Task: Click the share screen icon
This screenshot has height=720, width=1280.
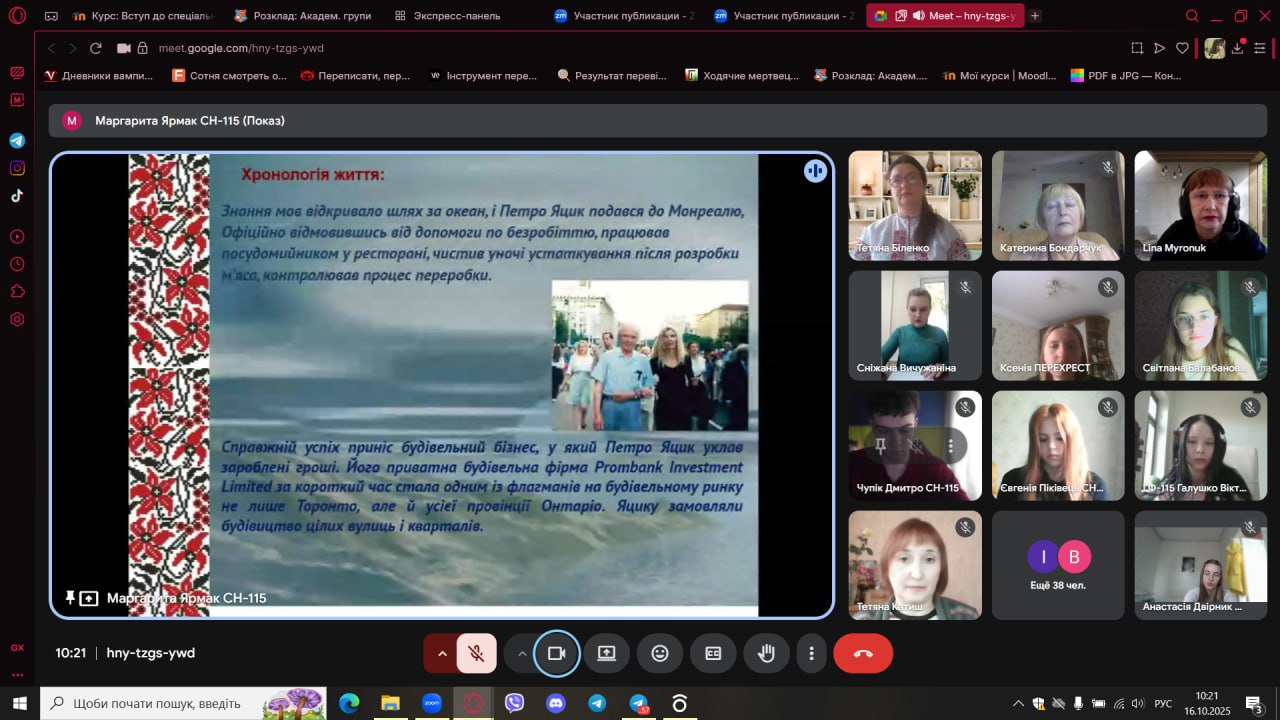Action: click(607, 653)
